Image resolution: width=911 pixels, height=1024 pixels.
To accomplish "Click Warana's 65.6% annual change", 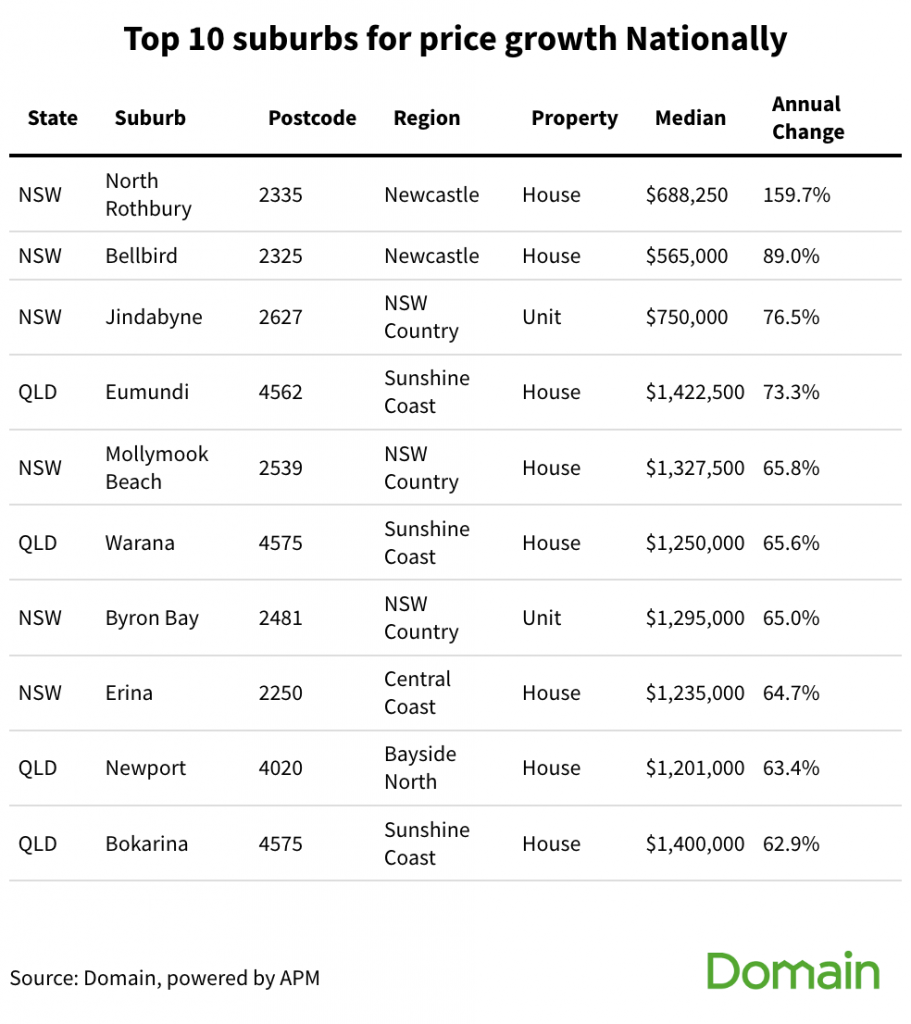I will [x=791, y=543].
